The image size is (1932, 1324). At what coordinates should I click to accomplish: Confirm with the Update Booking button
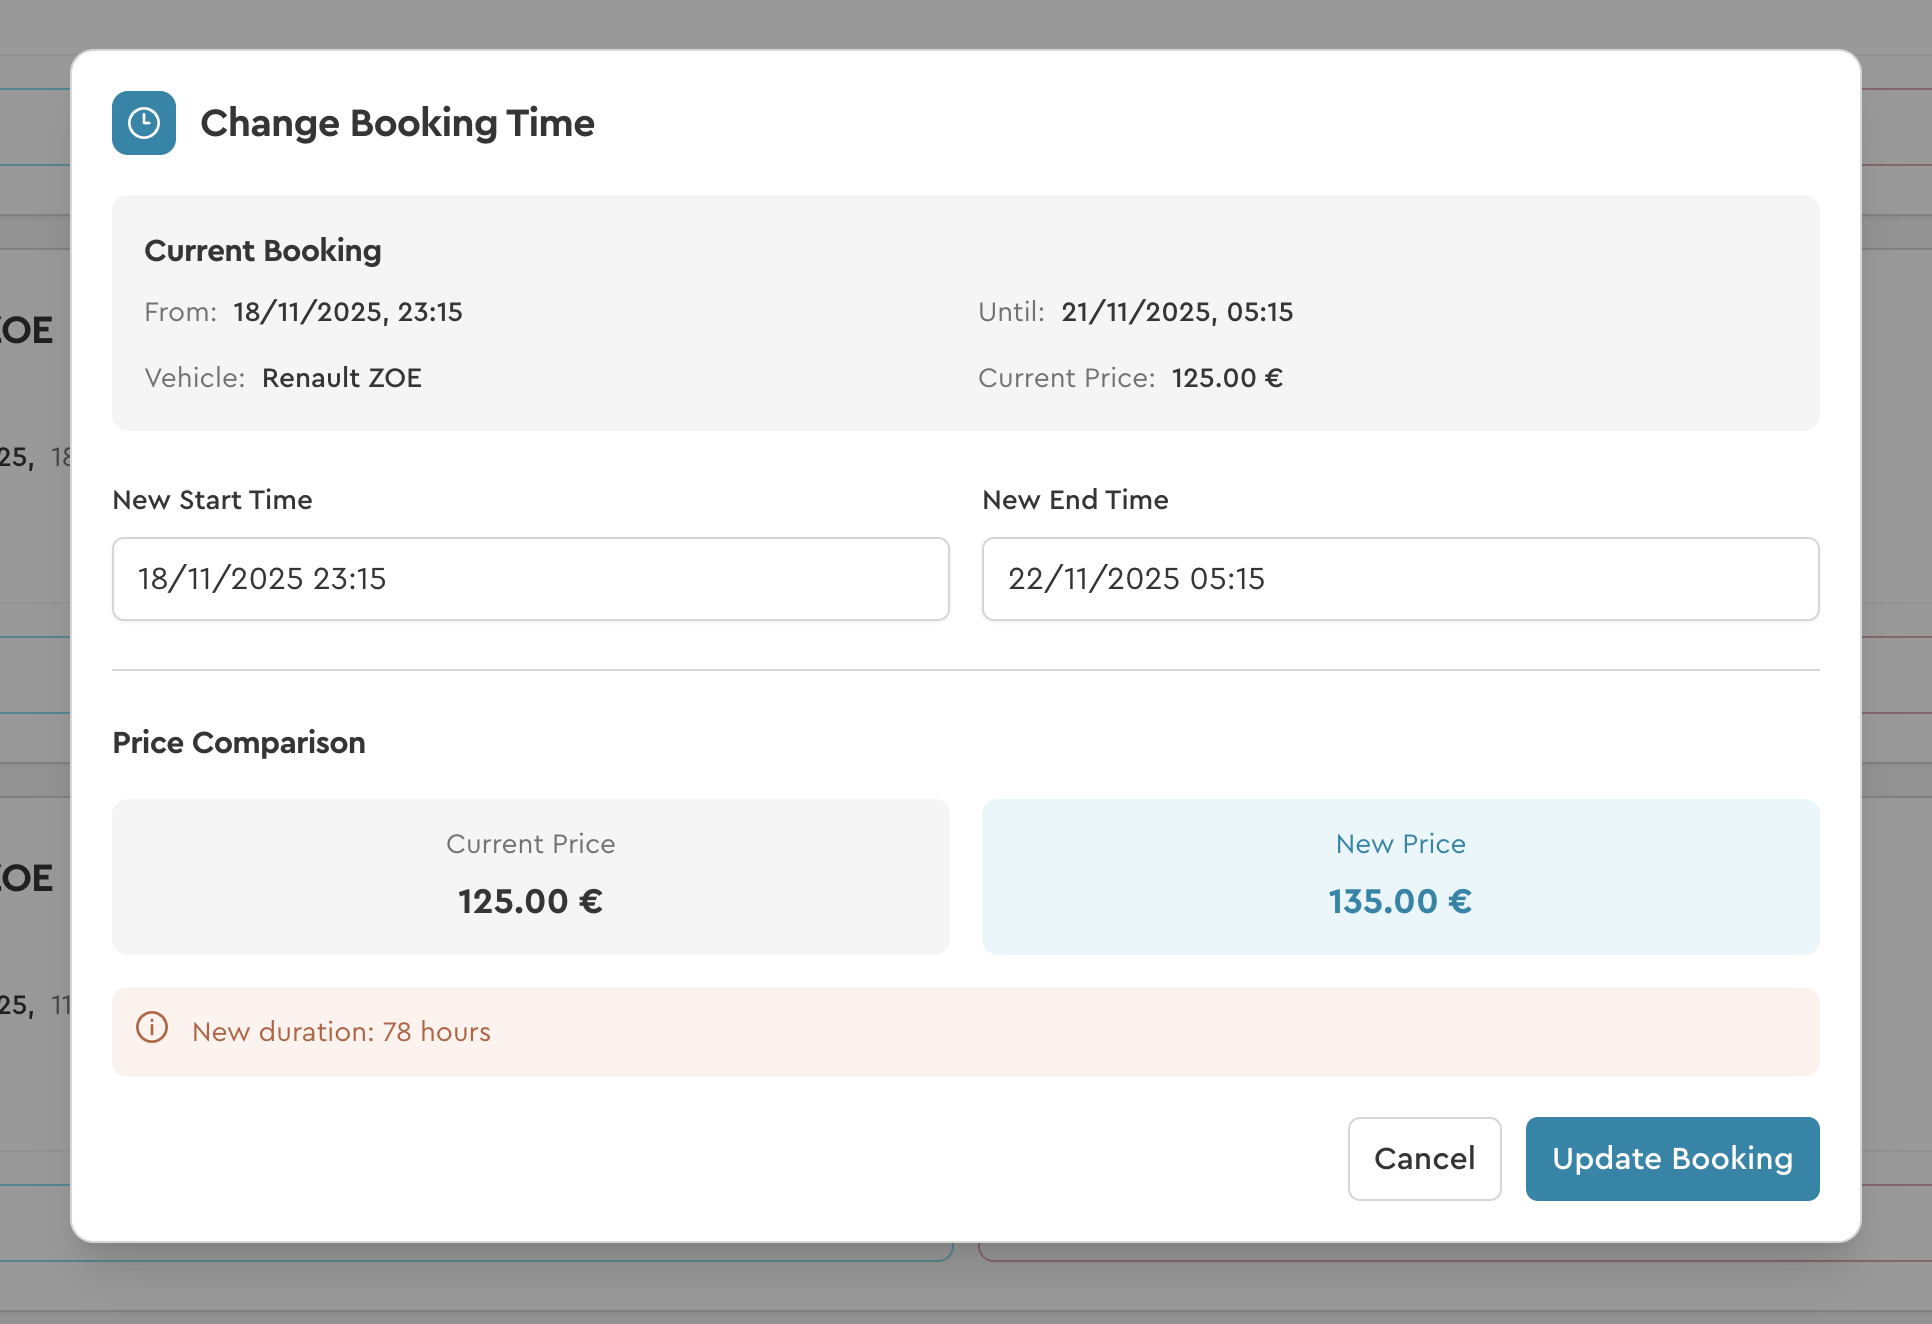click(1672, 1159)
